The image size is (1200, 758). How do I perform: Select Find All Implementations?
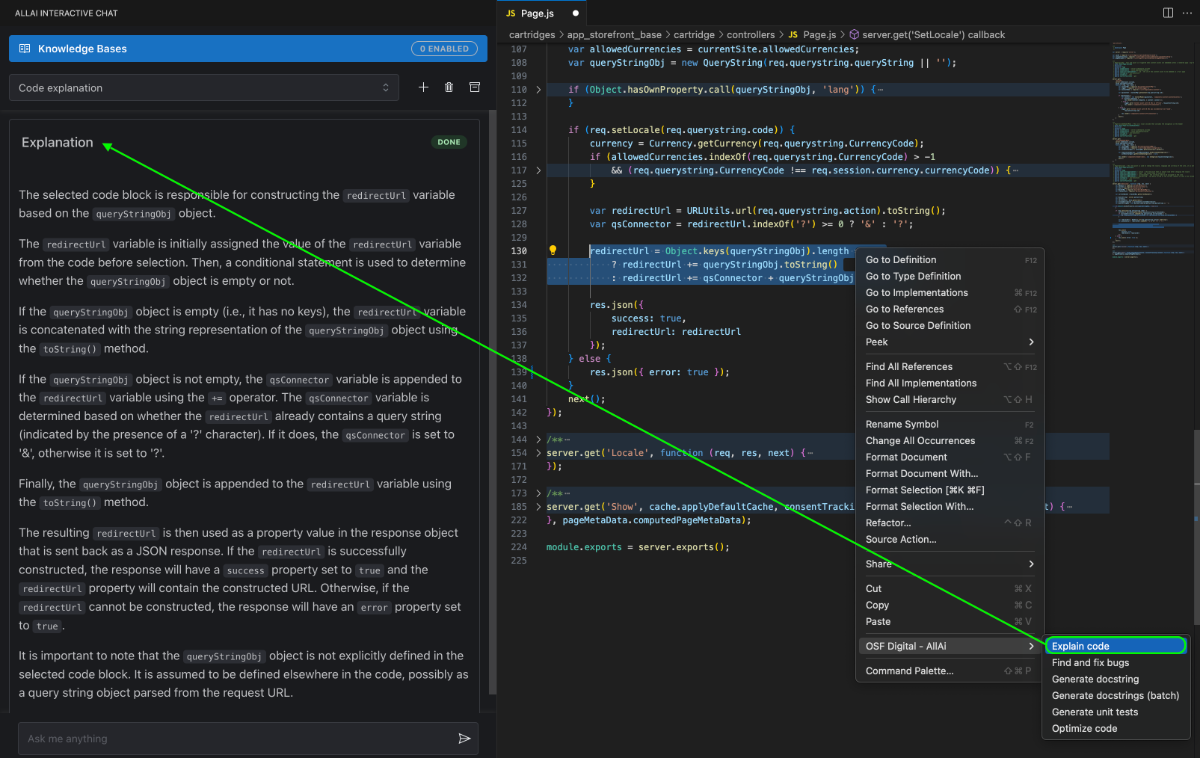tap(950, 383)
